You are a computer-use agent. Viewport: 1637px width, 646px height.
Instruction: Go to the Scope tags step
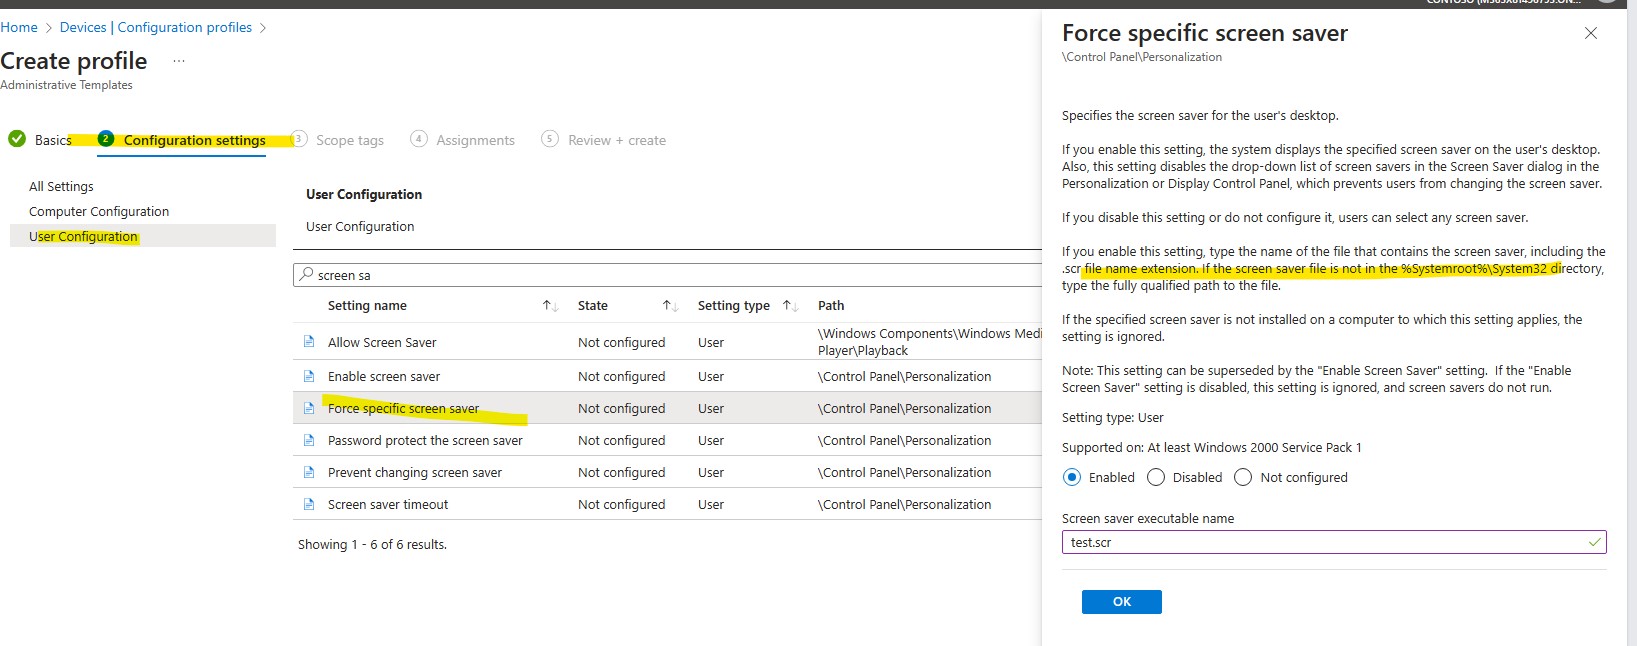(349, 140)
